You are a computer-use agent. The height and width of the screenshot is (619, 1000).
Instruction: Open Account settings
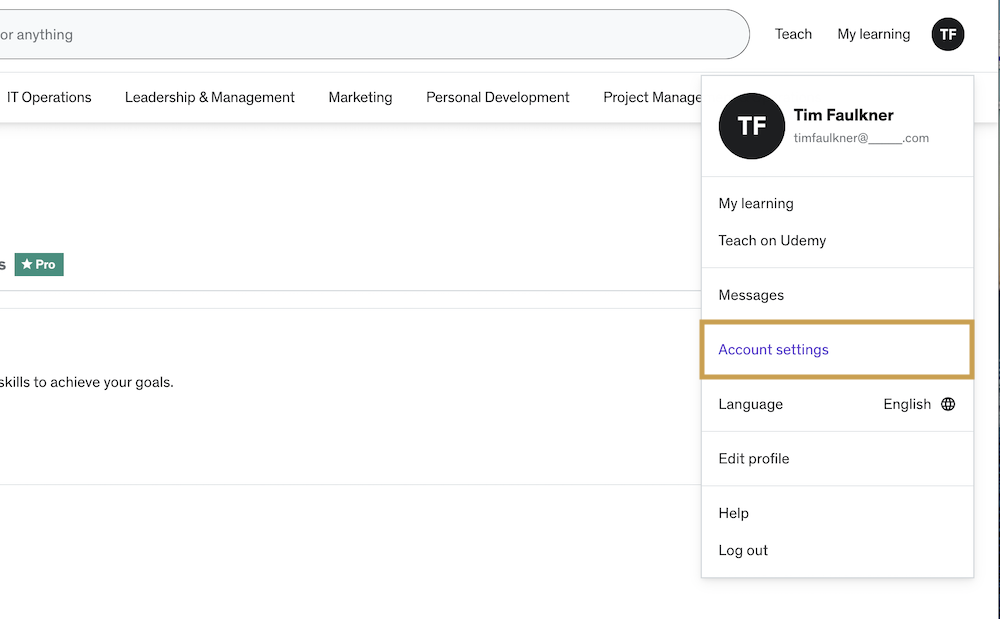(x=773, y=350)
